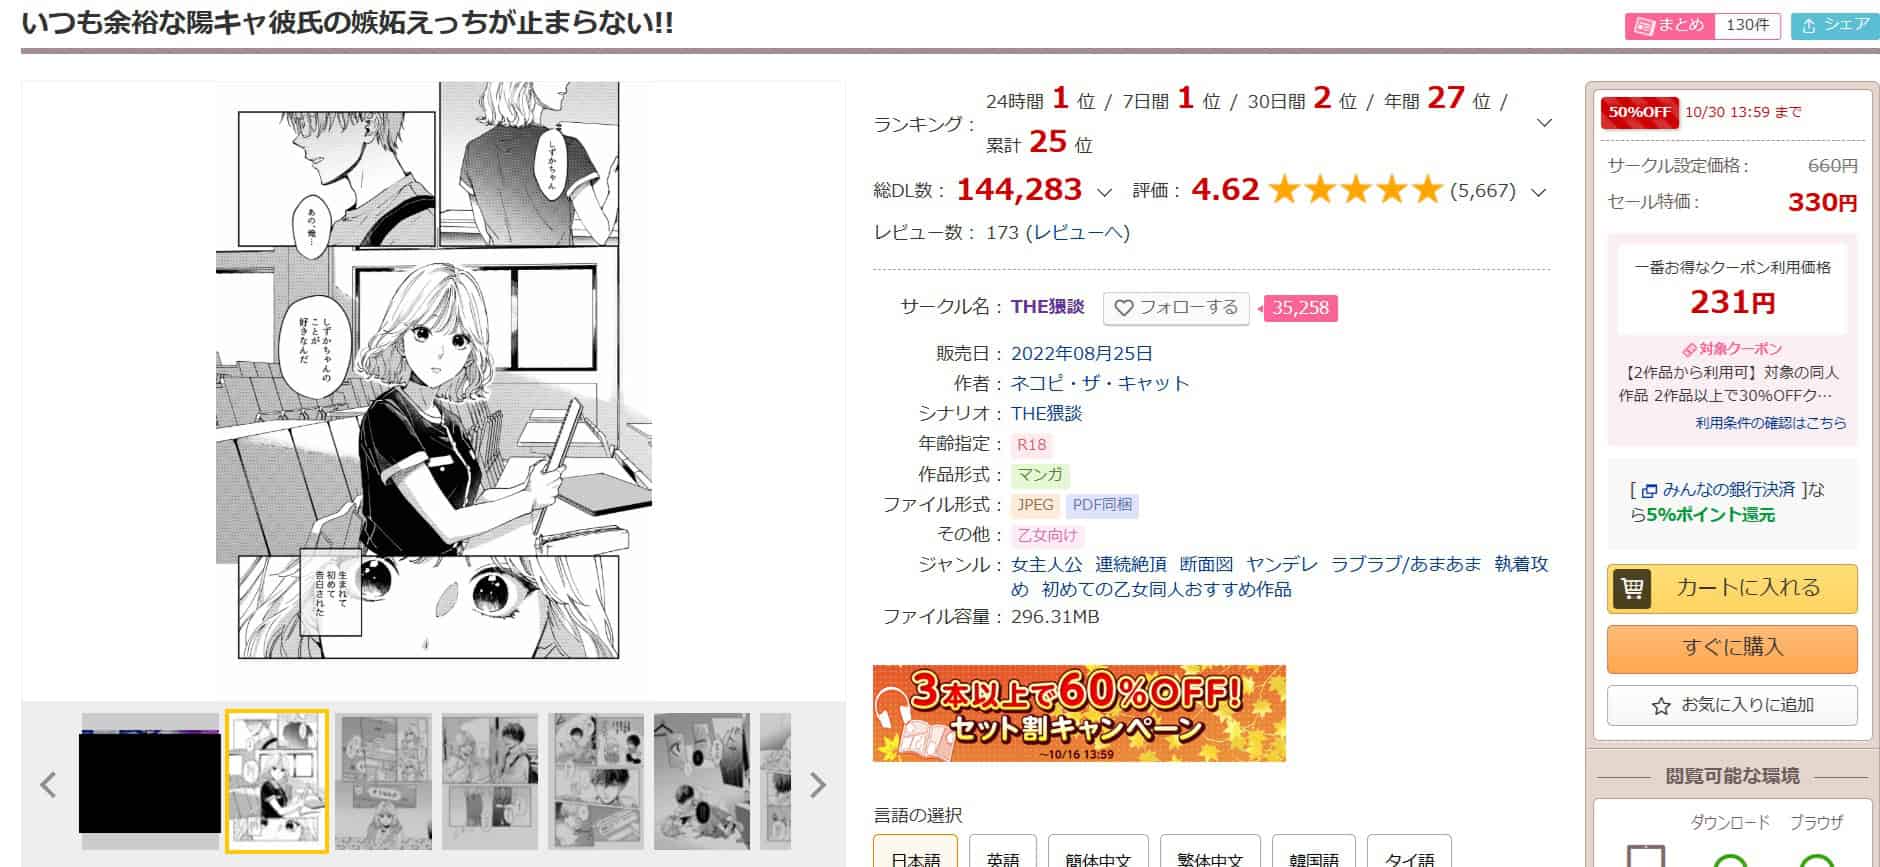
Task: Click shopping cart icon in カートに入れる
Action: pyautogui.click(x=1632, y=588)
